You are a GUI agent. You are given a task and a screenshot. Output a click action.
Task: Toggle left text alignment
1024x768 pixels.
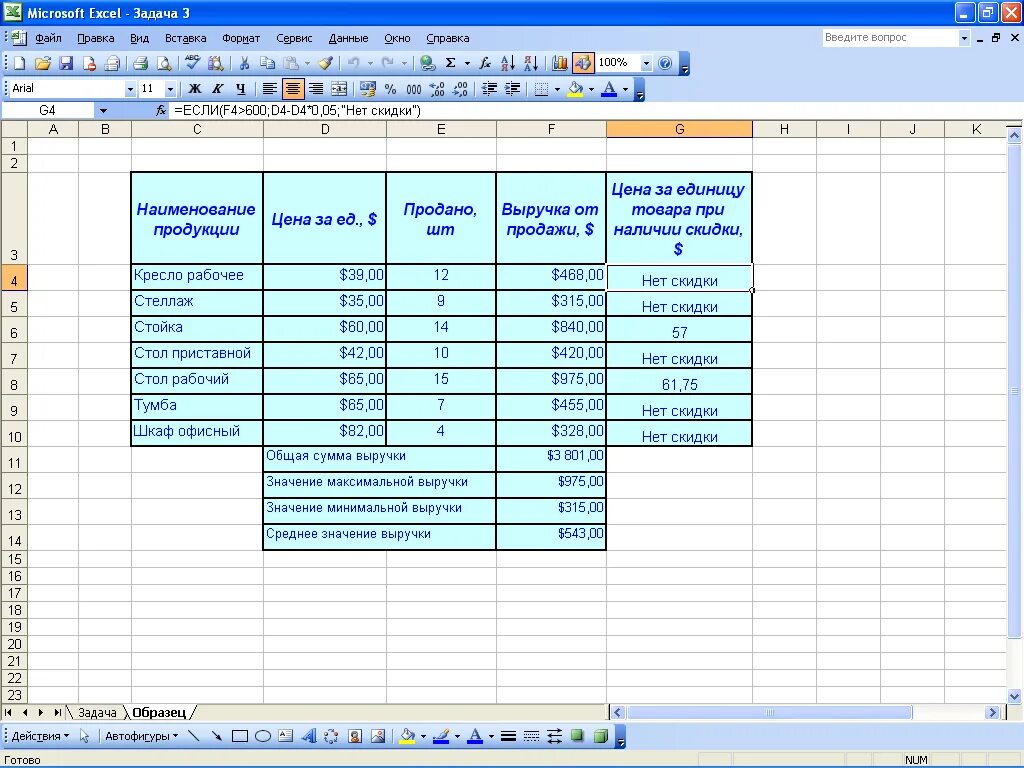(269, 89)
